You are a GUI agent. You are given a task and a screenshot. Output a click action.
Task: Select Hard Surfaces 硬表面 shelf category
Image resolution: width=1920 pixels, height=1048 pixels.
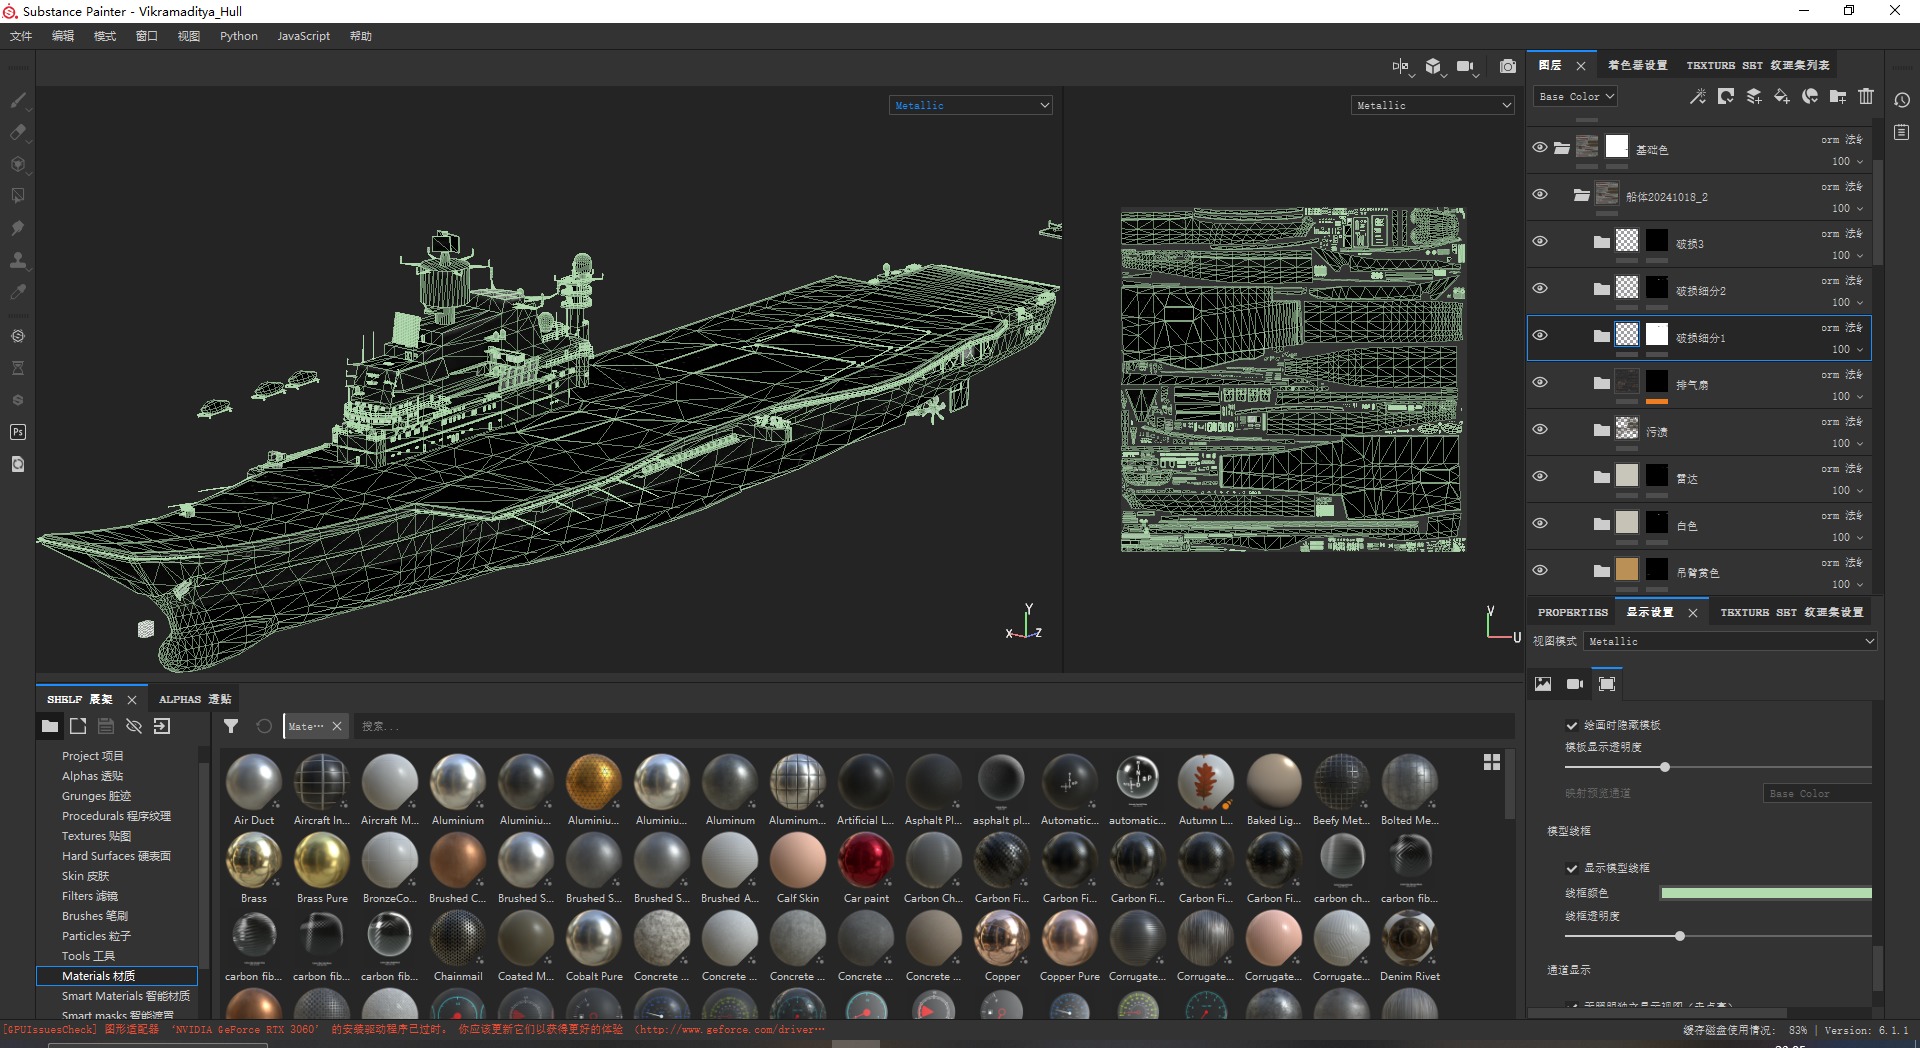116,856
